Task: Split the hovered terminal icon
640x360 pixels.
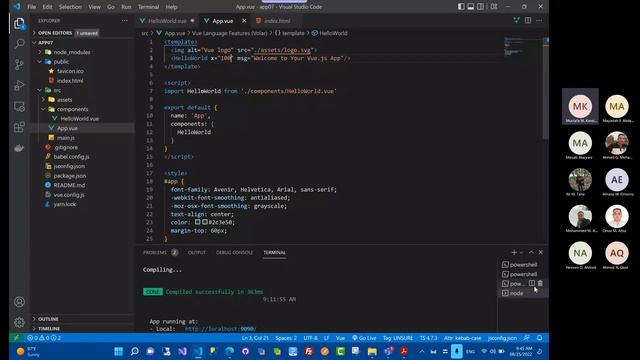Action: pyautogui.click(x=531, y=283)
